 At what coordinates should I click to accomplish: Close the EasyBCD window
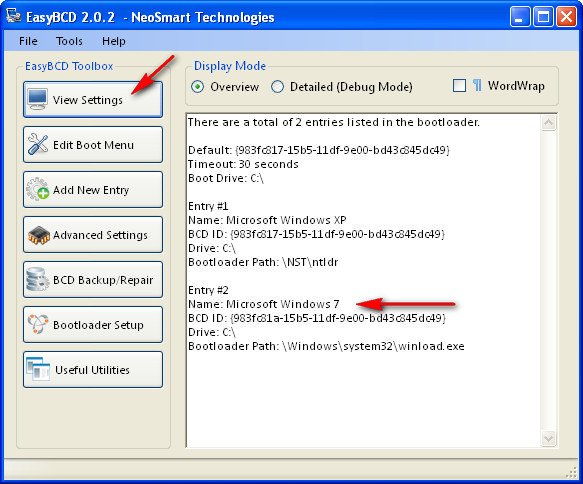[x=566, y=17]
